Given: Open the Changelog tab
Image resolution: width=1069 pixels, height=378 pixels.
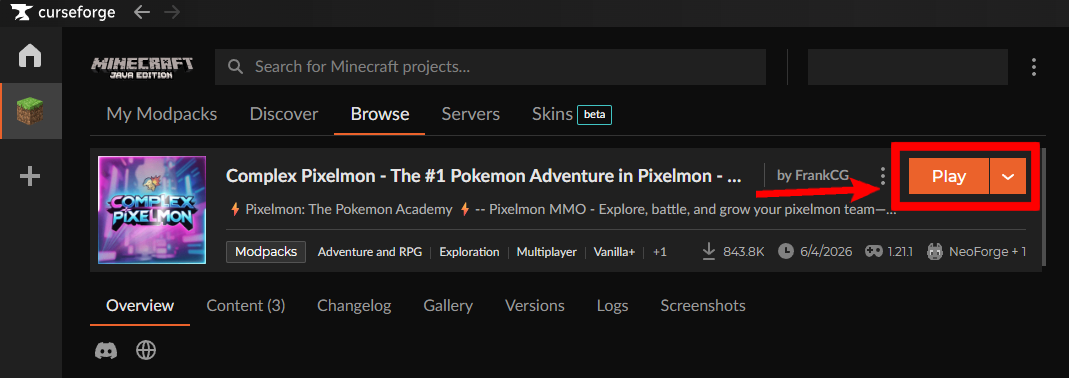Looking at the screenshot, I should tap(354, 306).
